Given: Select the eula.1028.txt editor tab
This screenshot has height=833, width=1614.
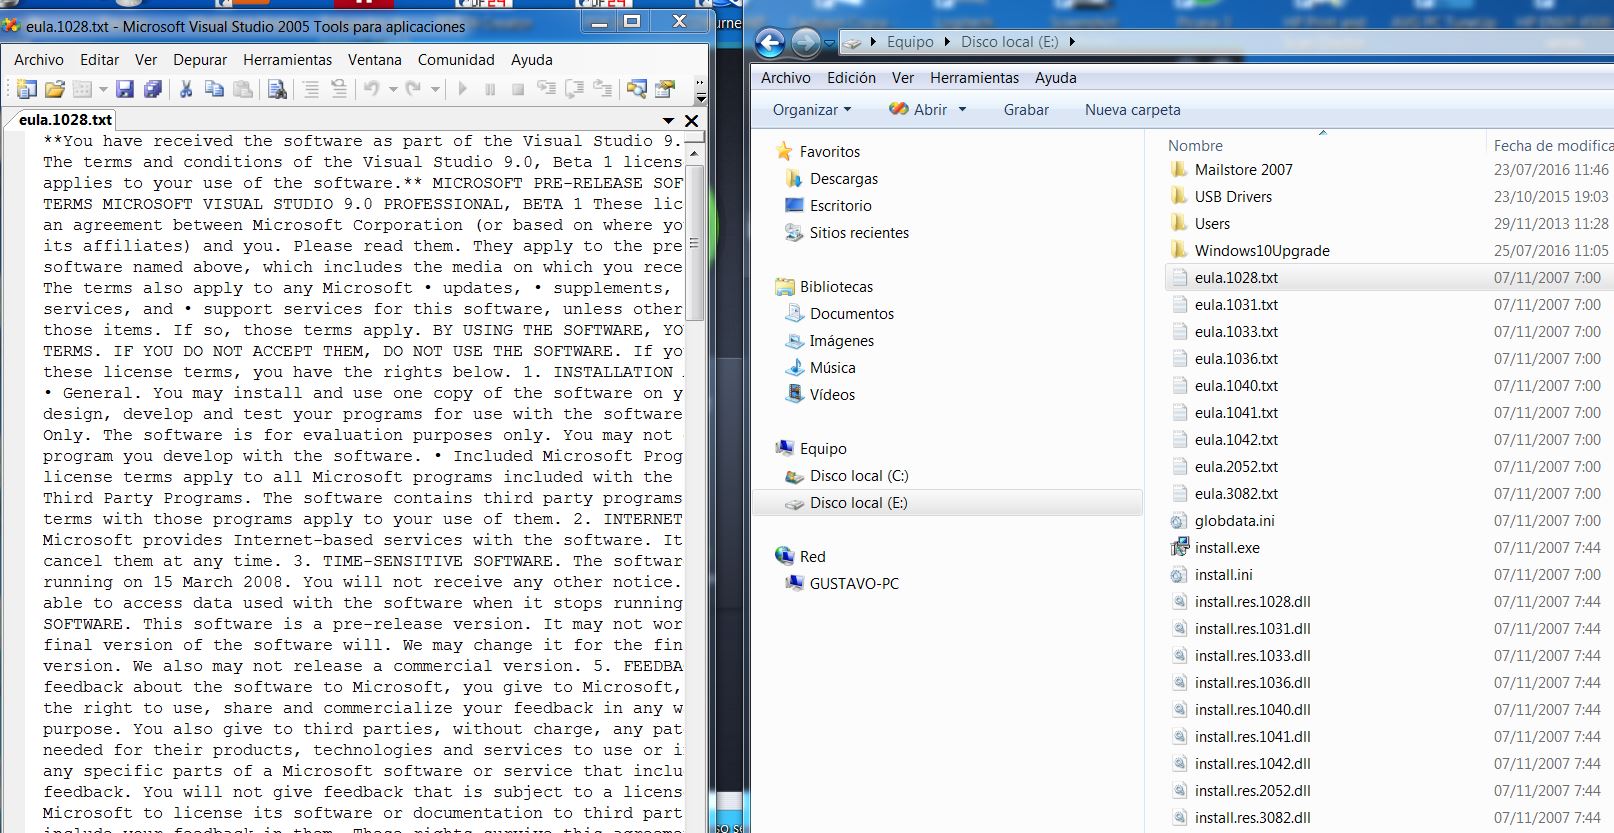Looking at the screenshot, I should tap(66, 119).
